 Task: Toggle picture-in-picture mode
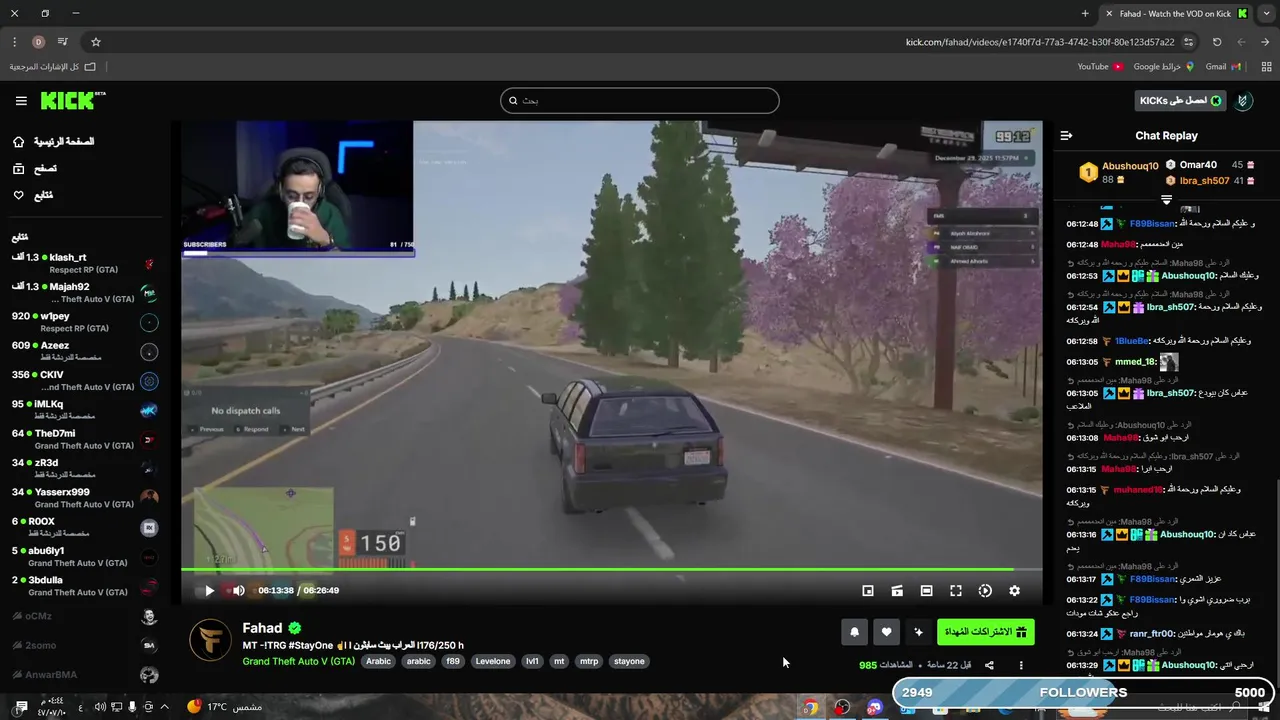tap(868, 591)
